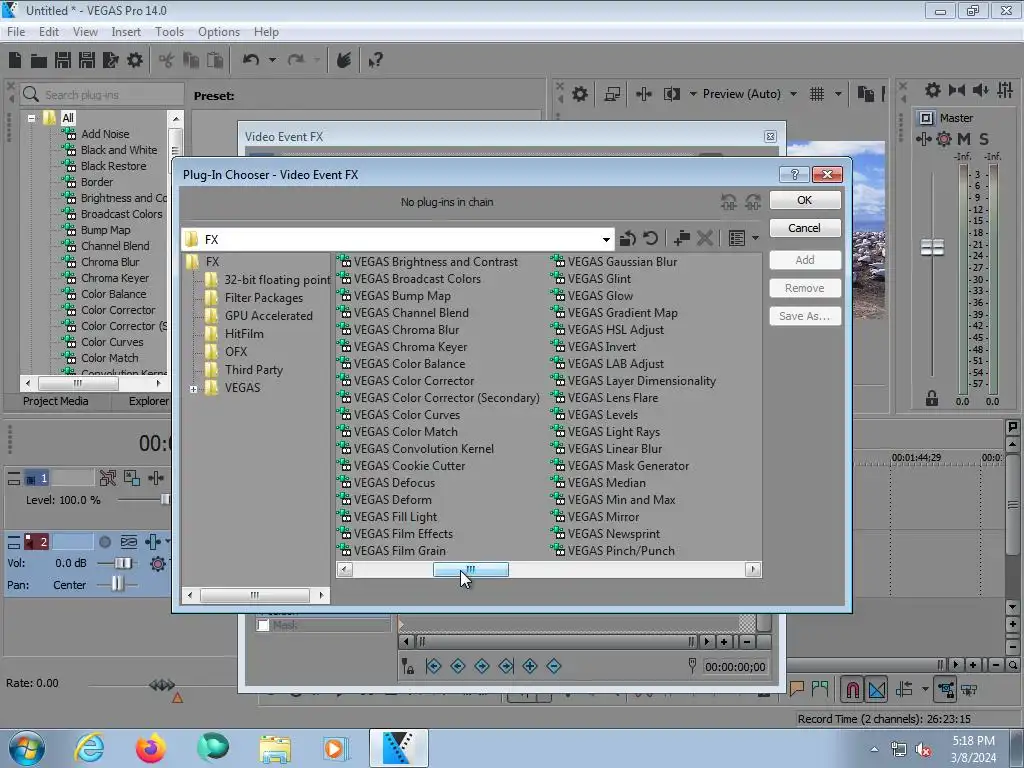Click the track 2 Pan slider handle
The height and width of the screenshot is (768, 1024).
[x=117, y=584]
